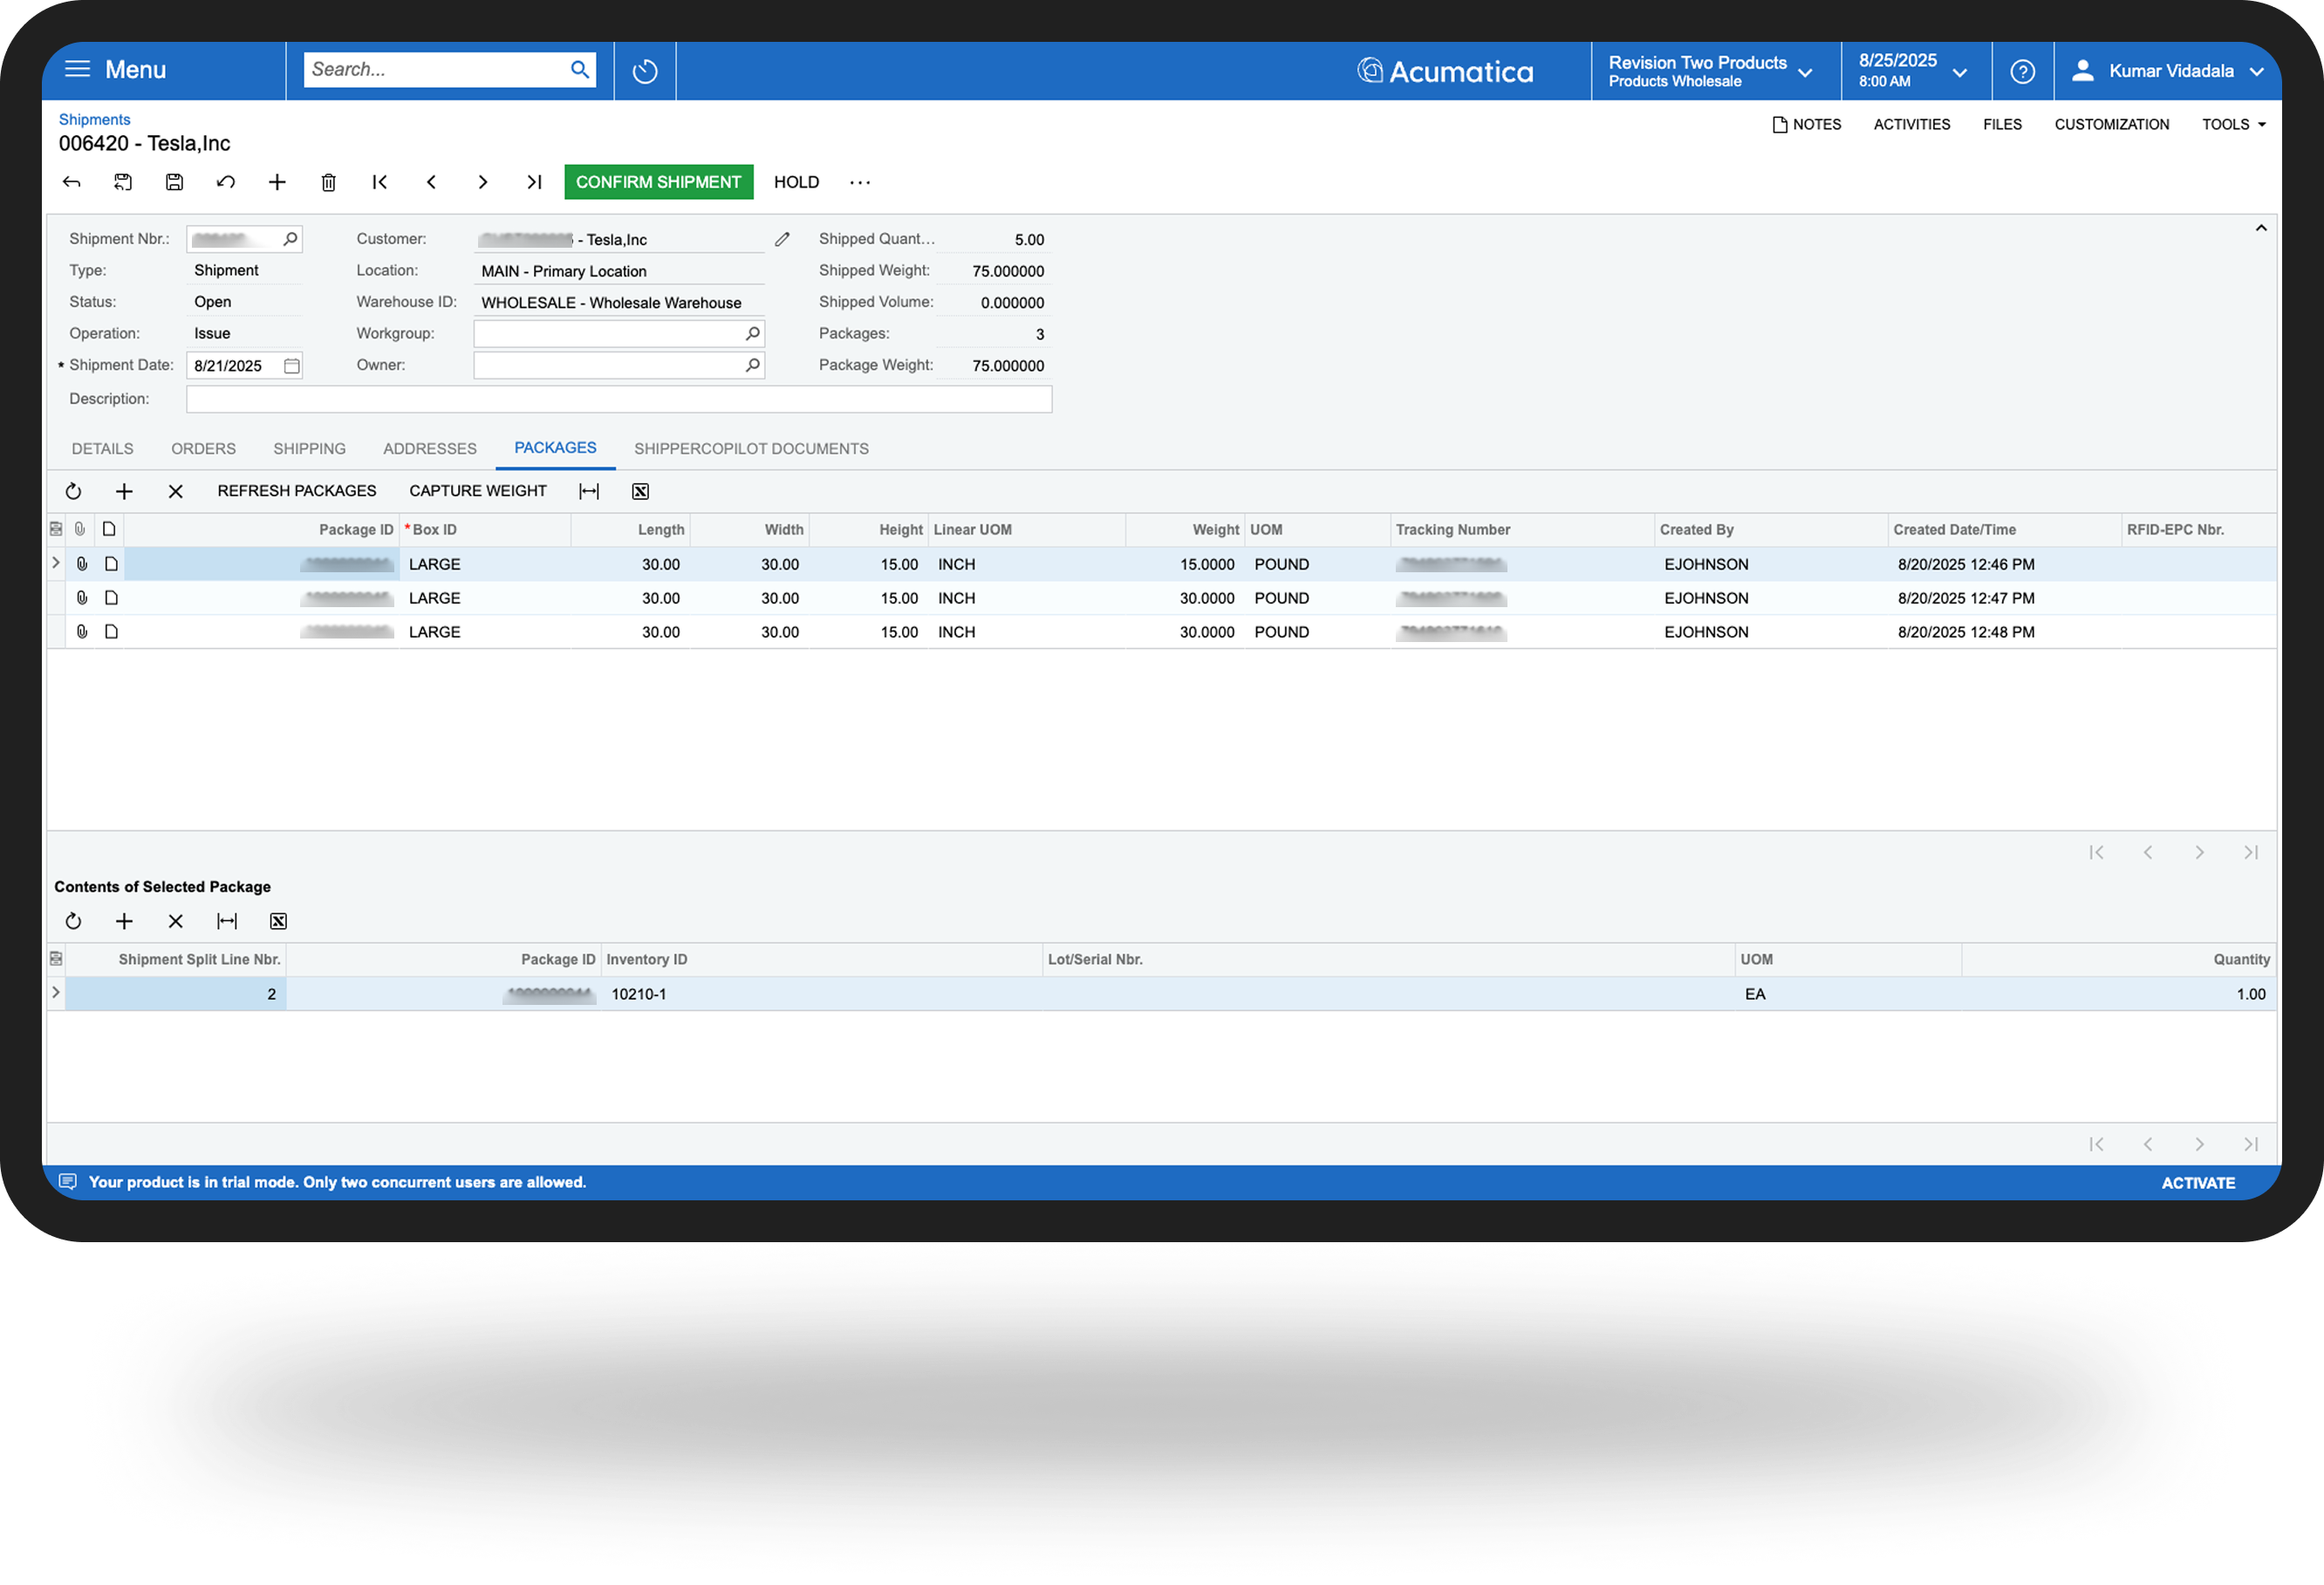Open the shipment date calendar picker

click(291, 366)
